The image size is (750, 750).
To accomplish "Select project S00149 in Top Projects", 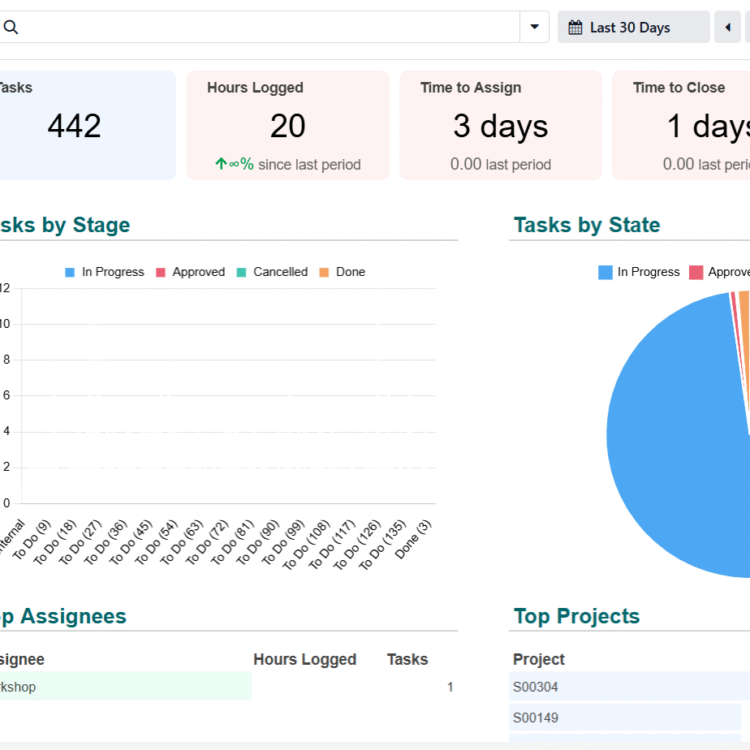I will coord(535,717).
